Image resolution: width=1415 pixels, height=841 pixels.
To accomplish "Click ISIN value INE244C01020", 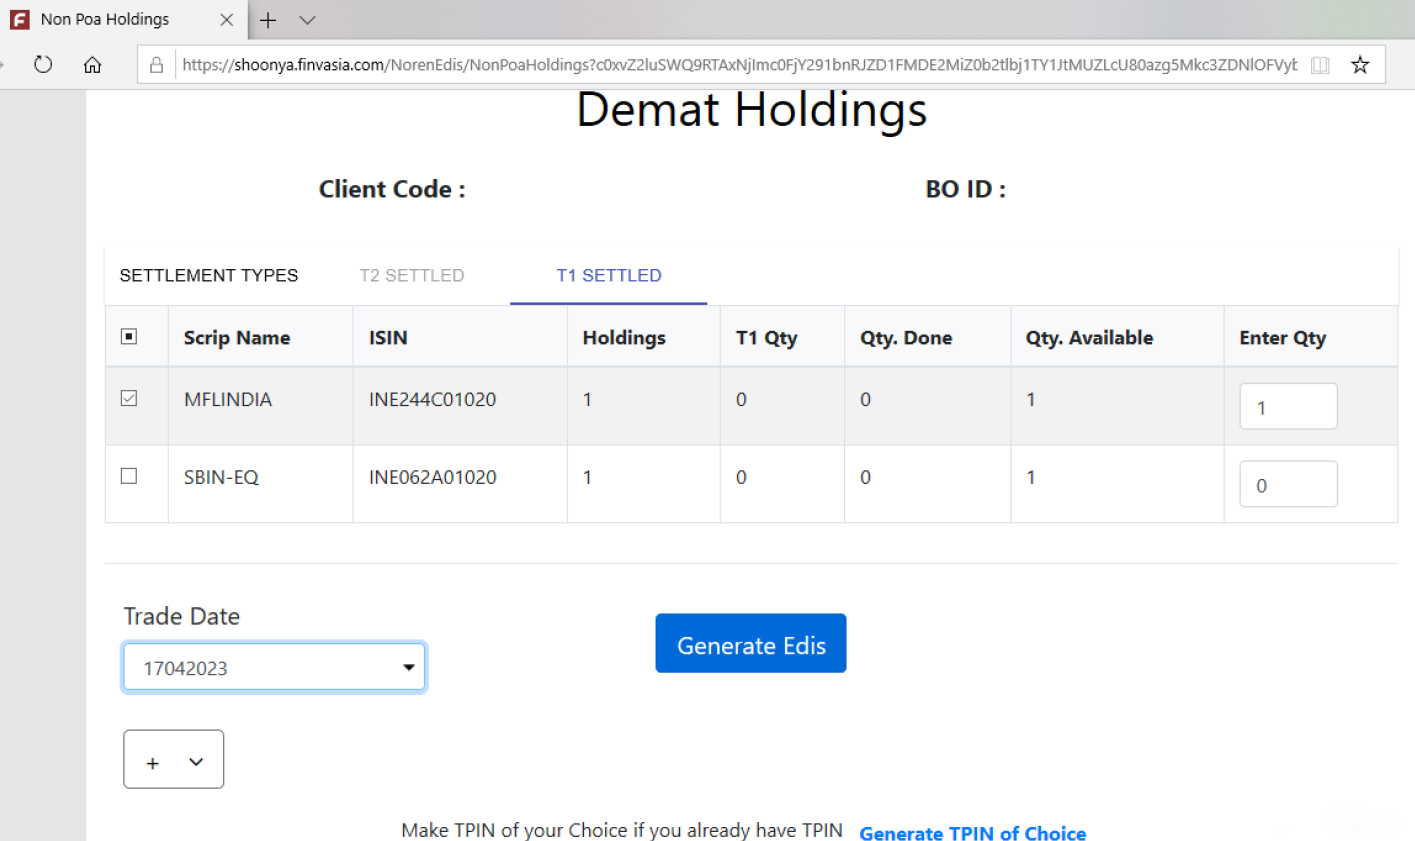I will [433, 399].
